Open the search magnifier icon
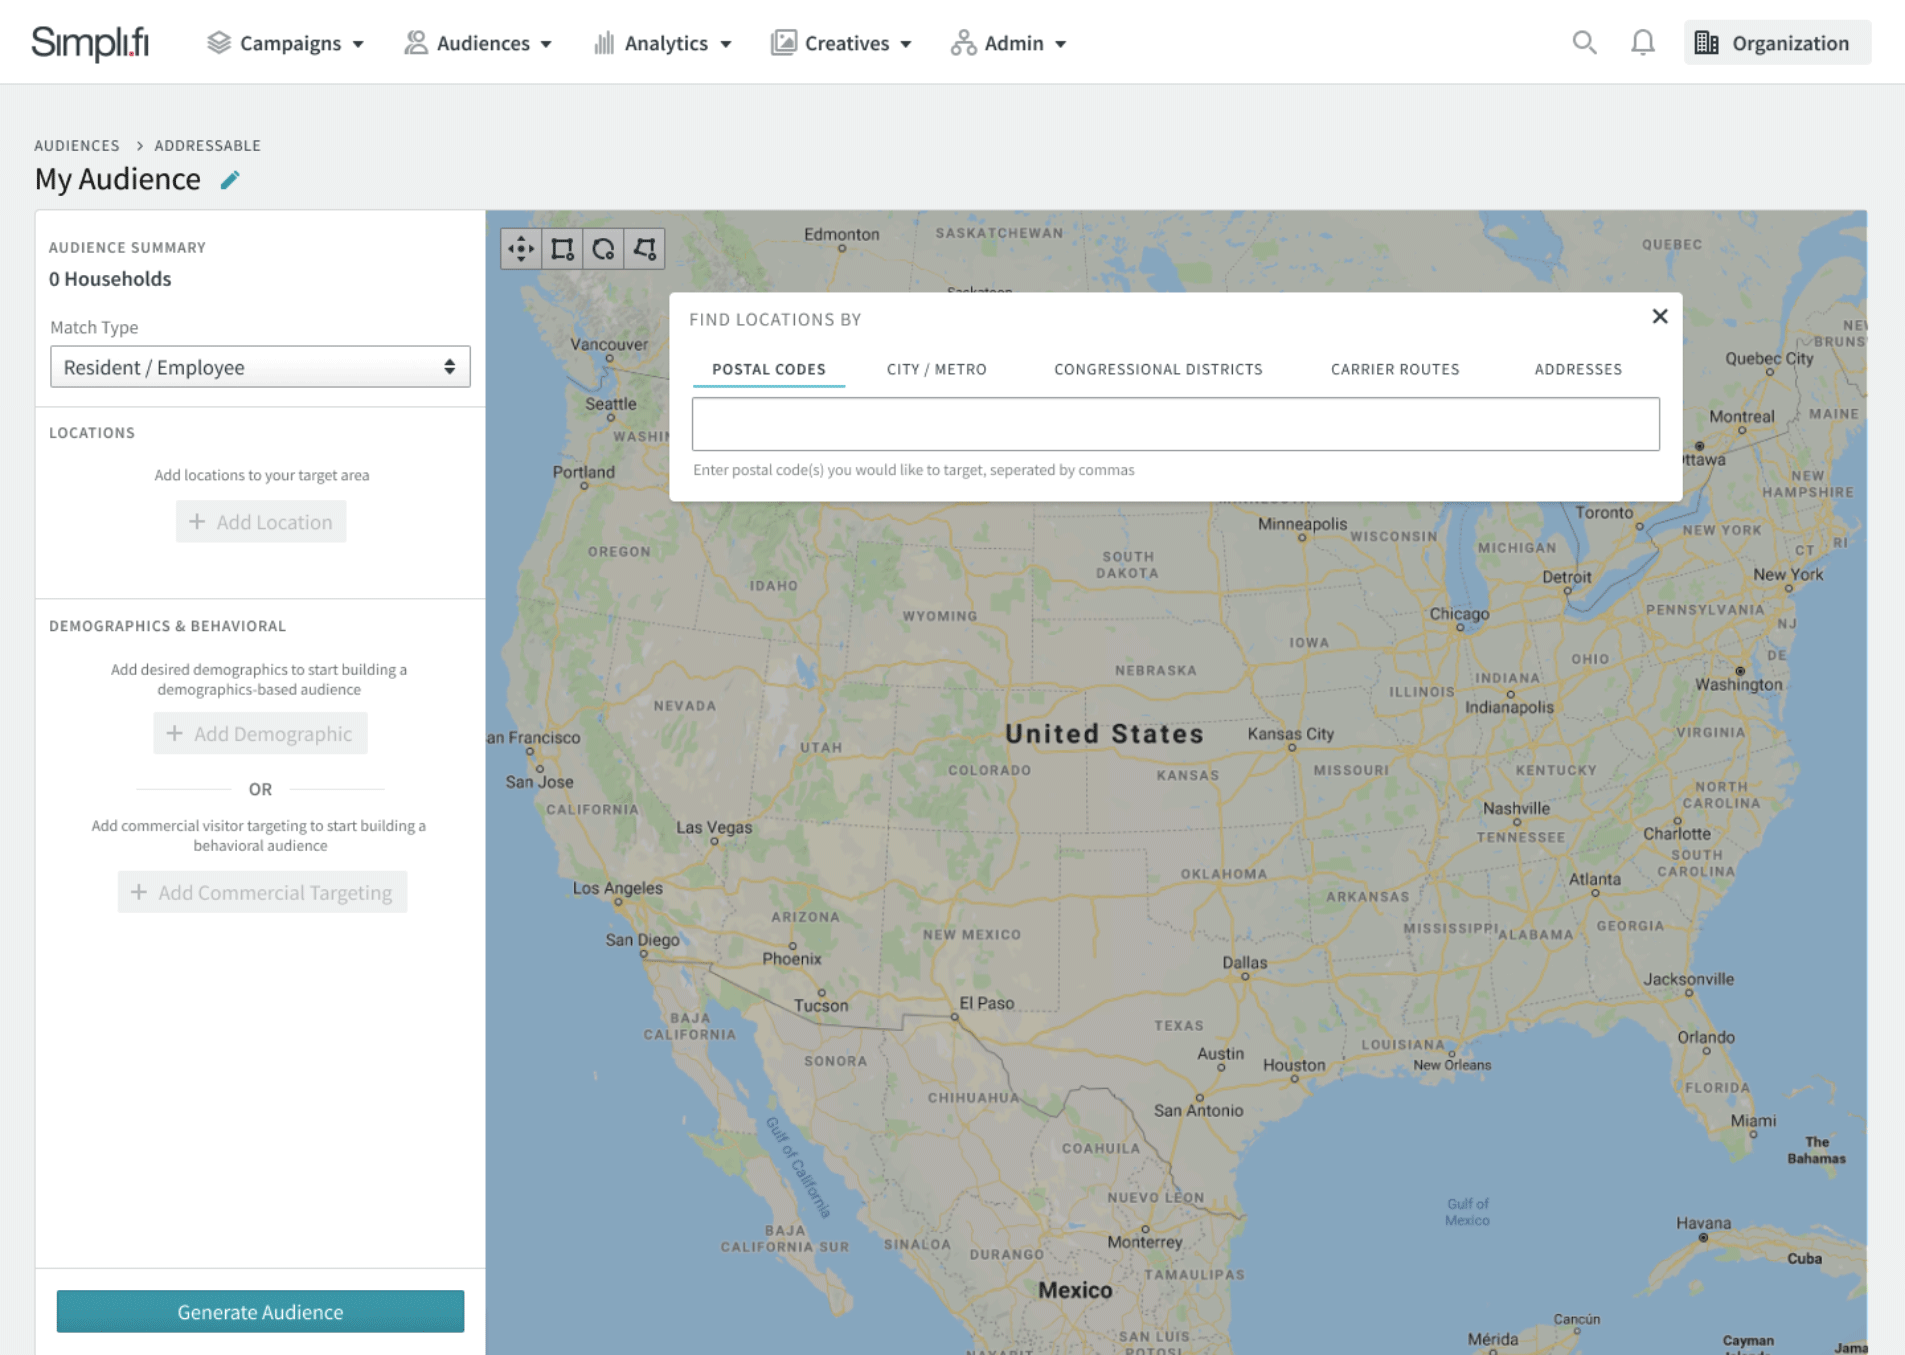This screenshot has width=1905, height=1355. click(x=1583, y=43)
